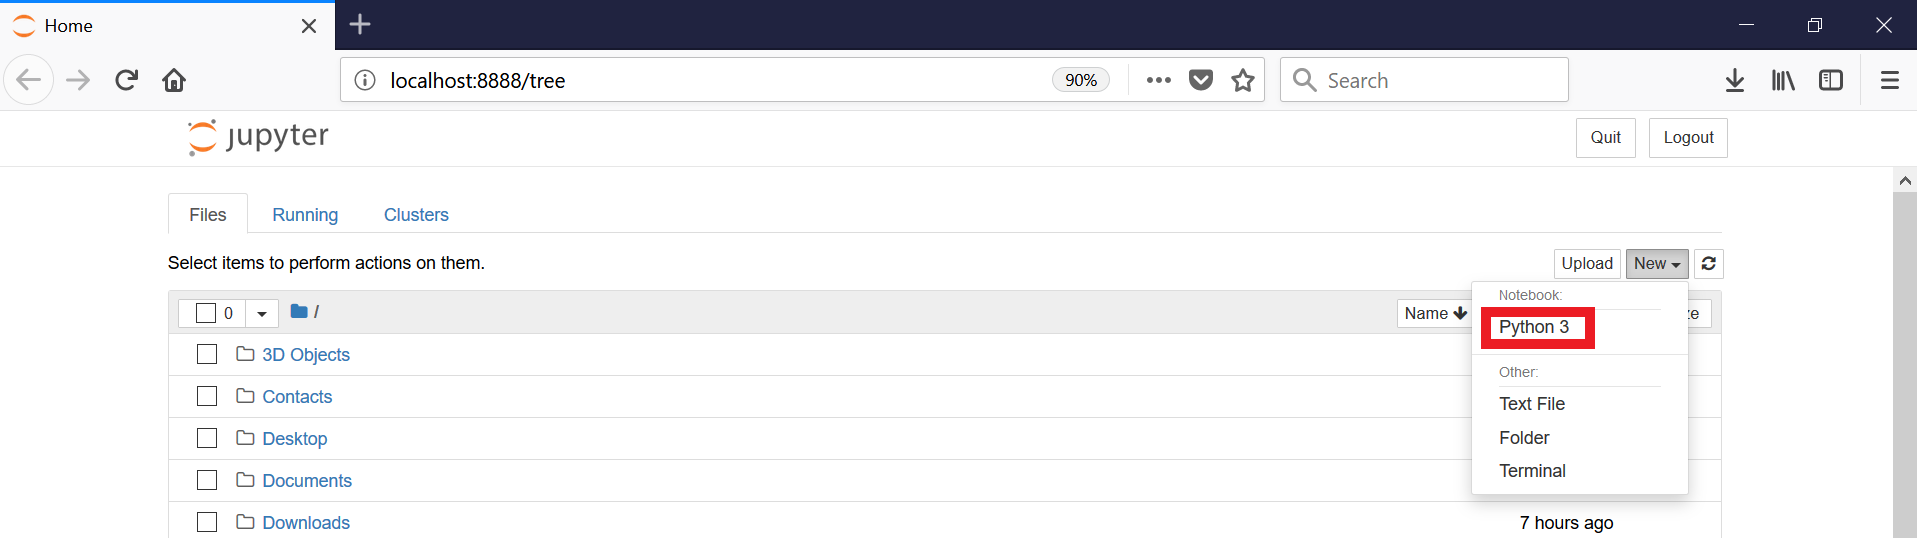Screen dimensions: 1917x538
Task: Check the 3D Objects folder checkbox
Action: coord(207,354)
